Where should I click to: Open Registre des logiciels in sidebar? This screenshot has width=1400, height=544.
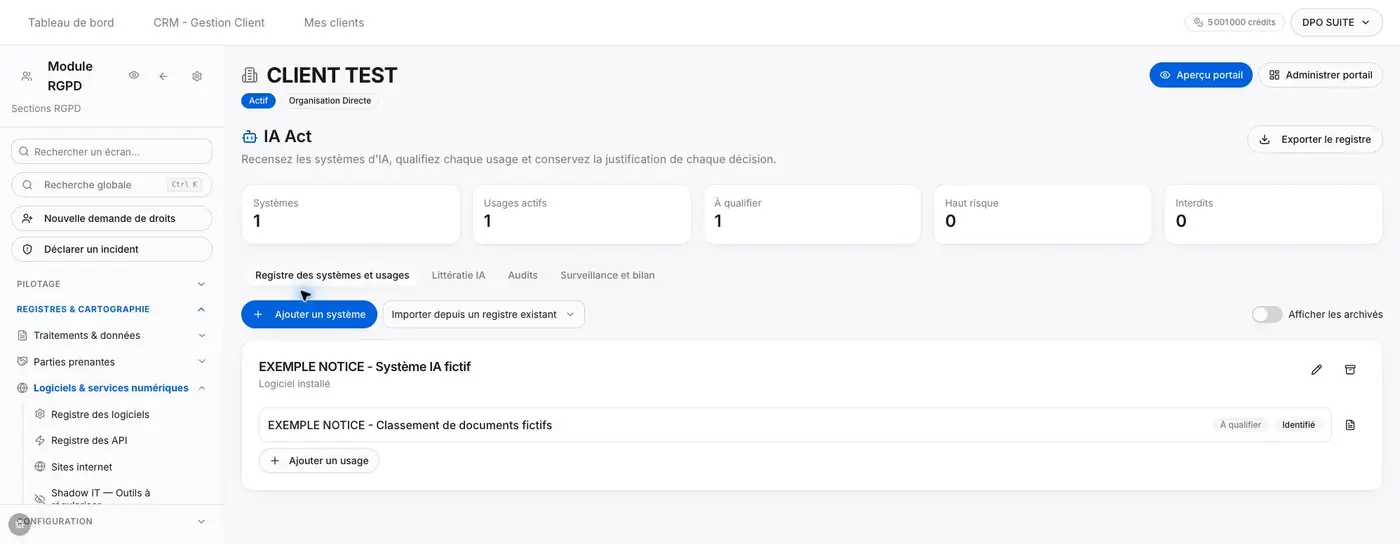click(x=100, y=414)
